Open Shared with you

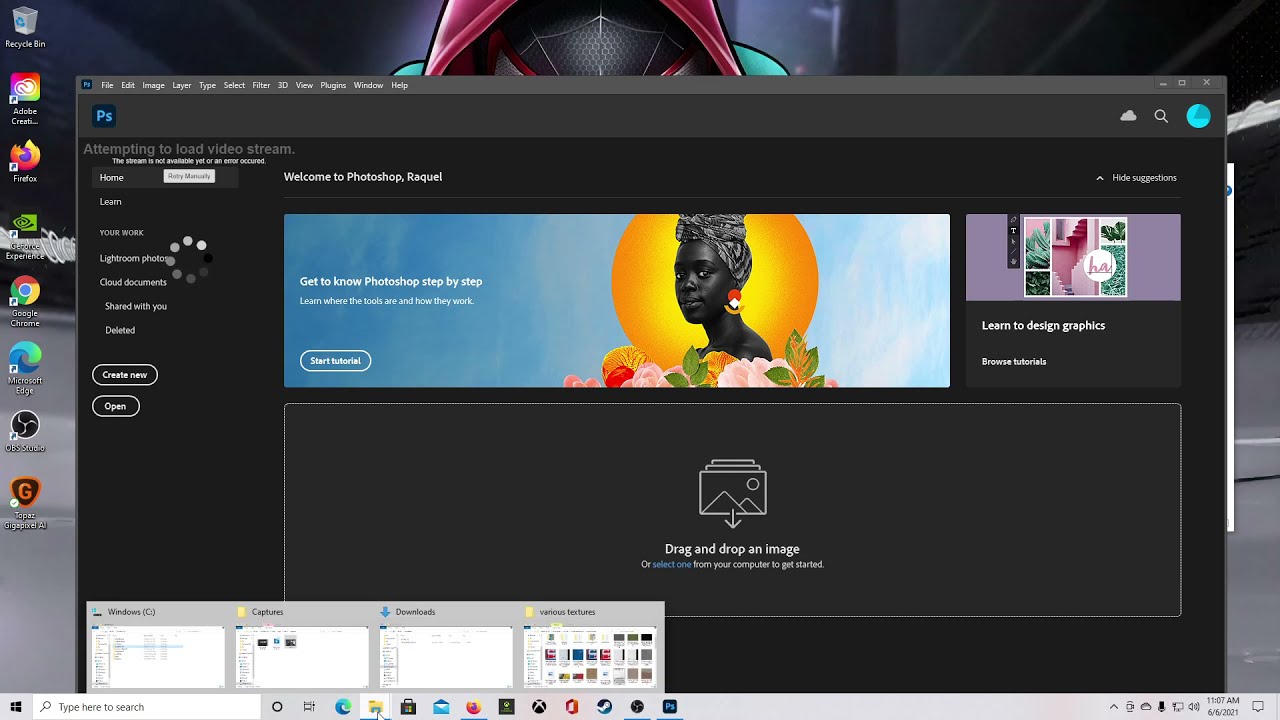tap(136, 306)
